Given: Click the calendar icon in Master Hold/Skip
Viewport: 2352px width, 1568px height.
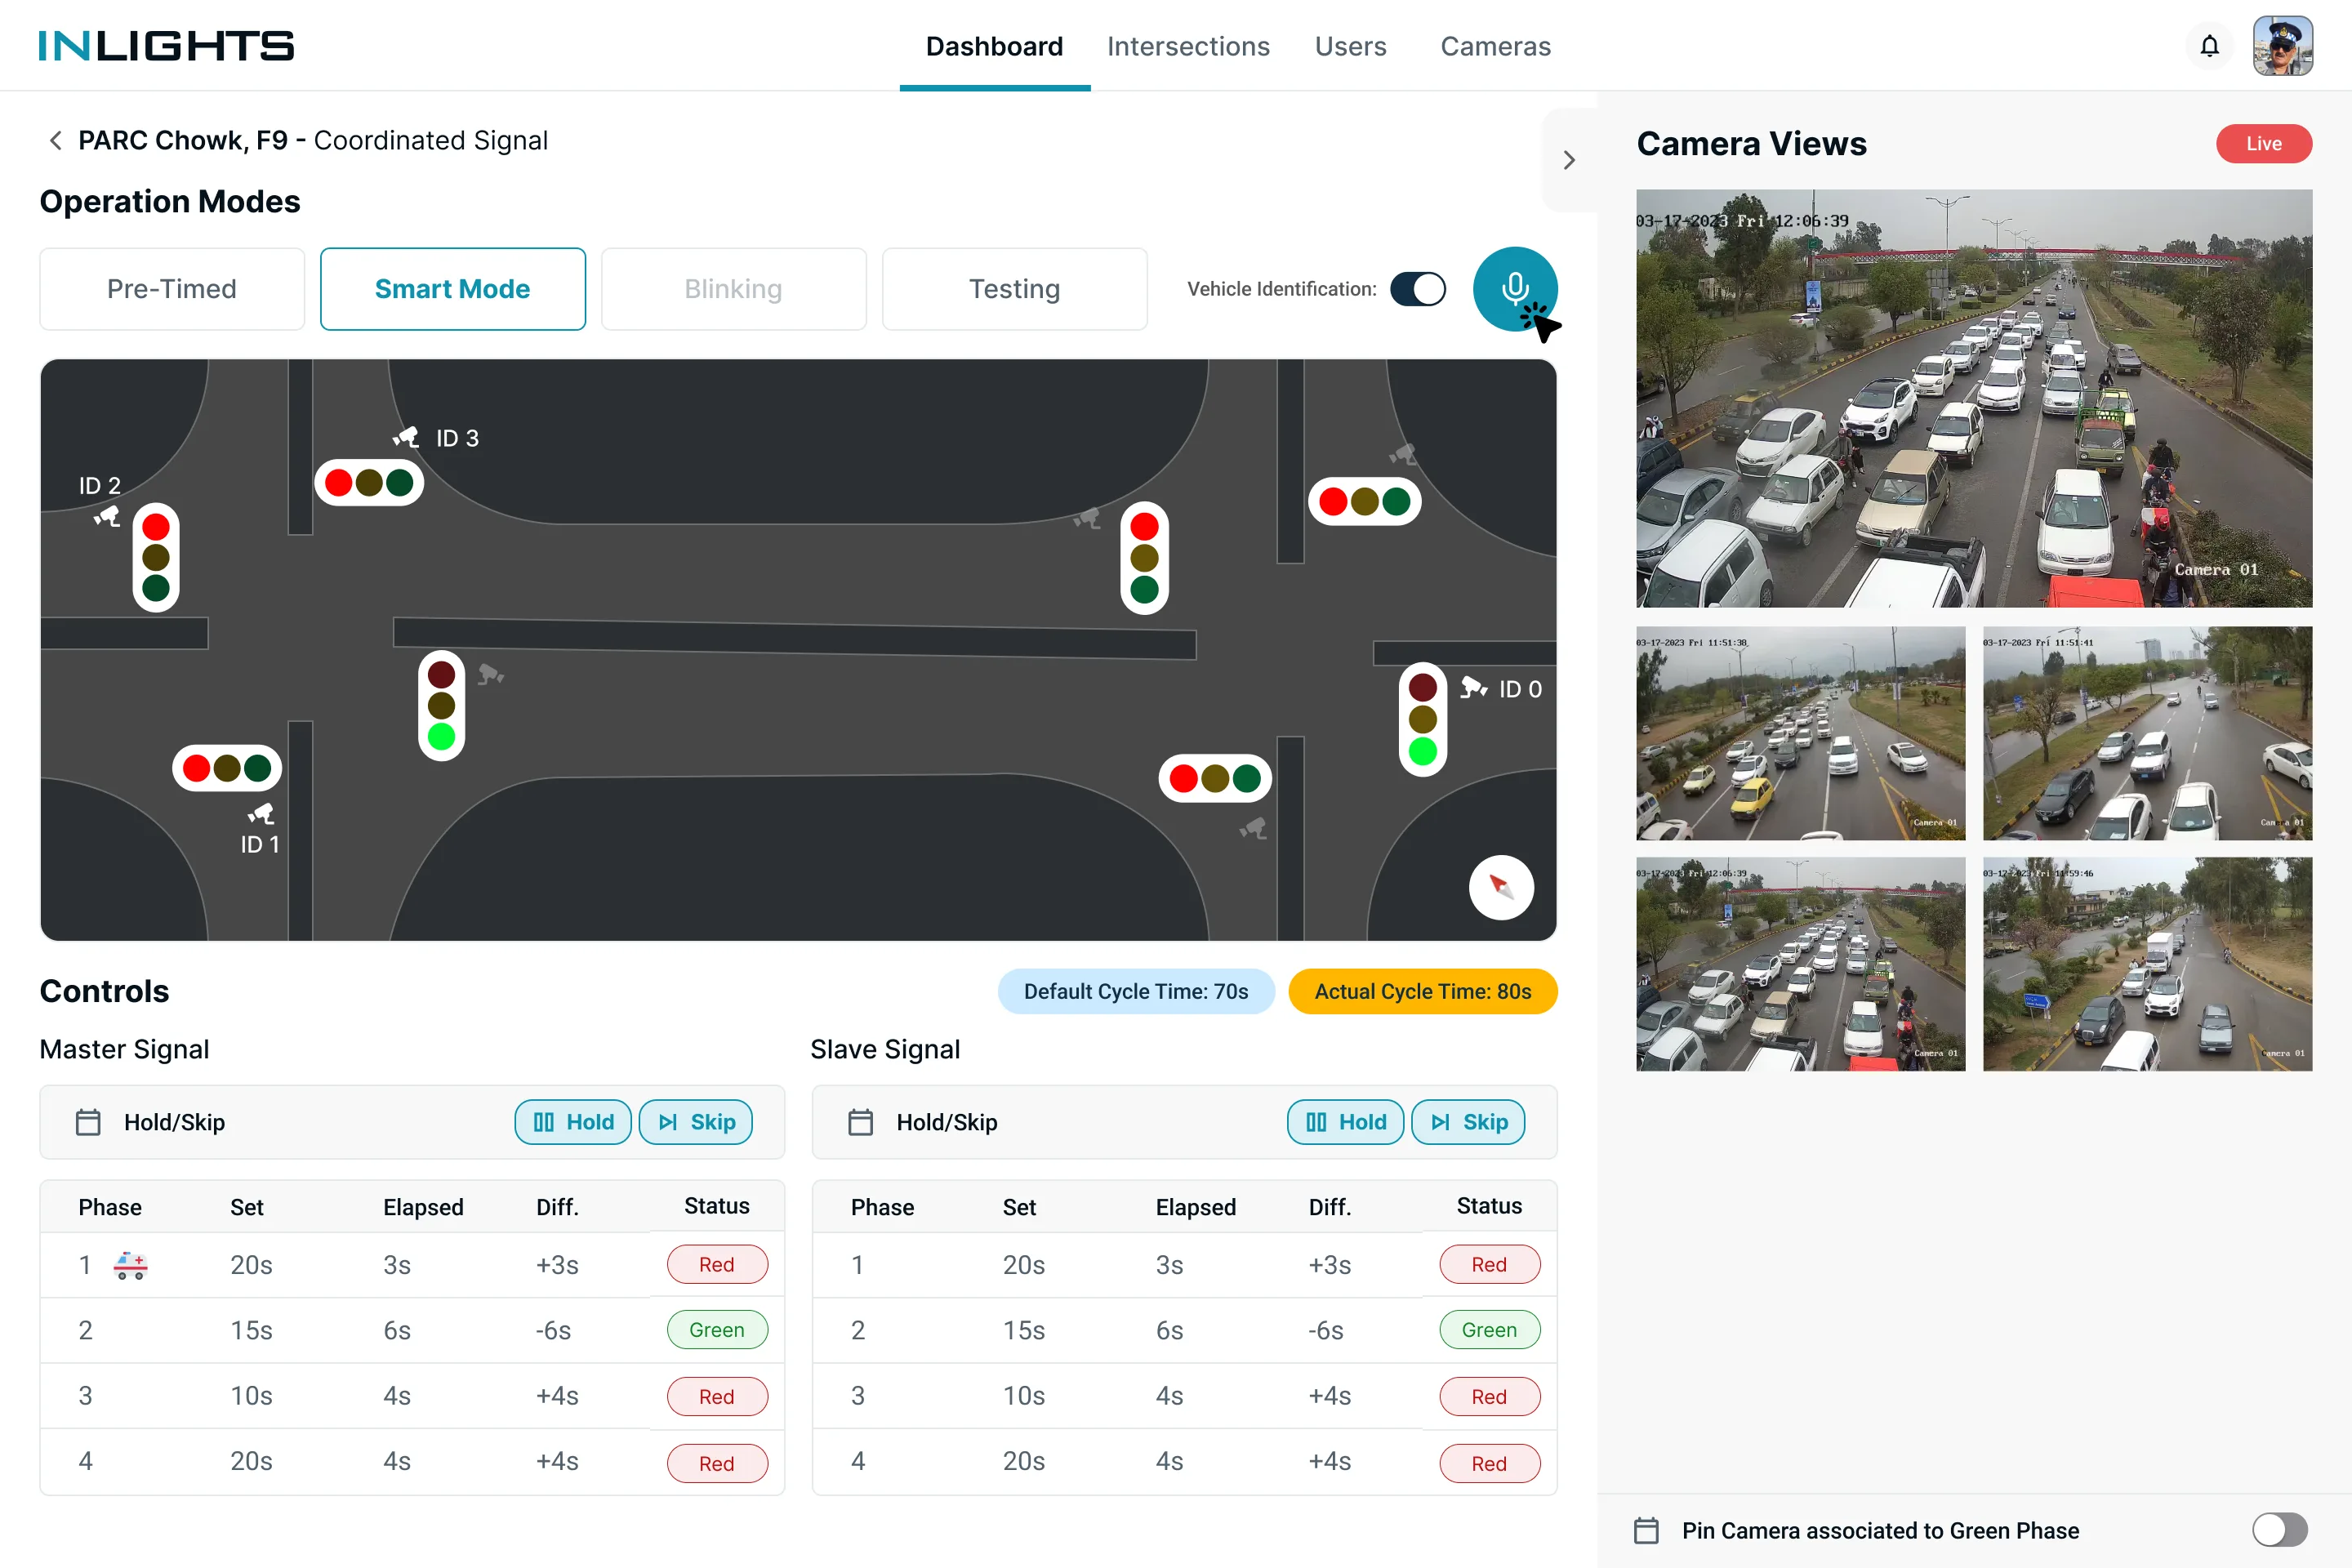Looking at the screenshot, I should 88,1122.
